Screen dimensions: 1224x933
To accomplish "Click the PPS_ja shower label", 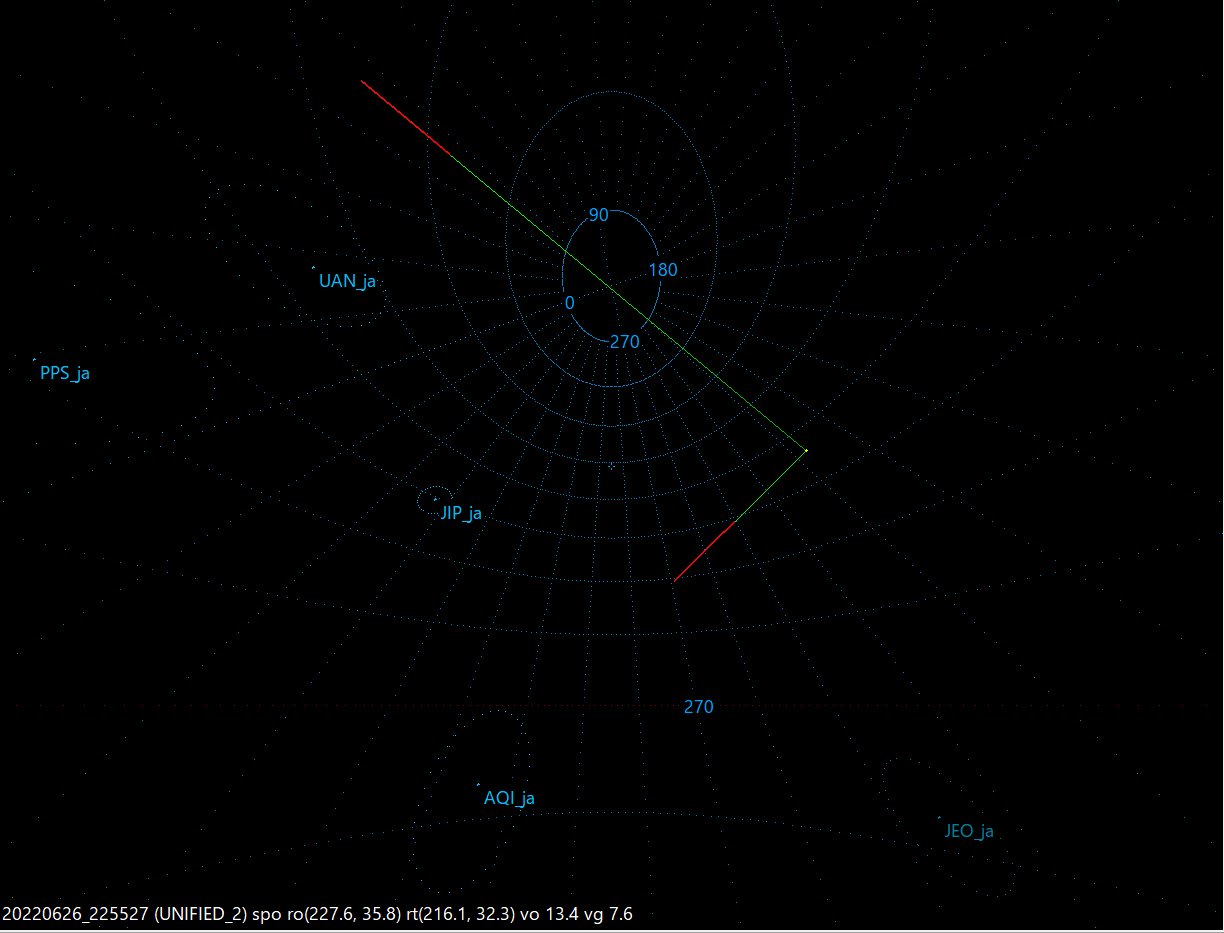I will point(64,373).
